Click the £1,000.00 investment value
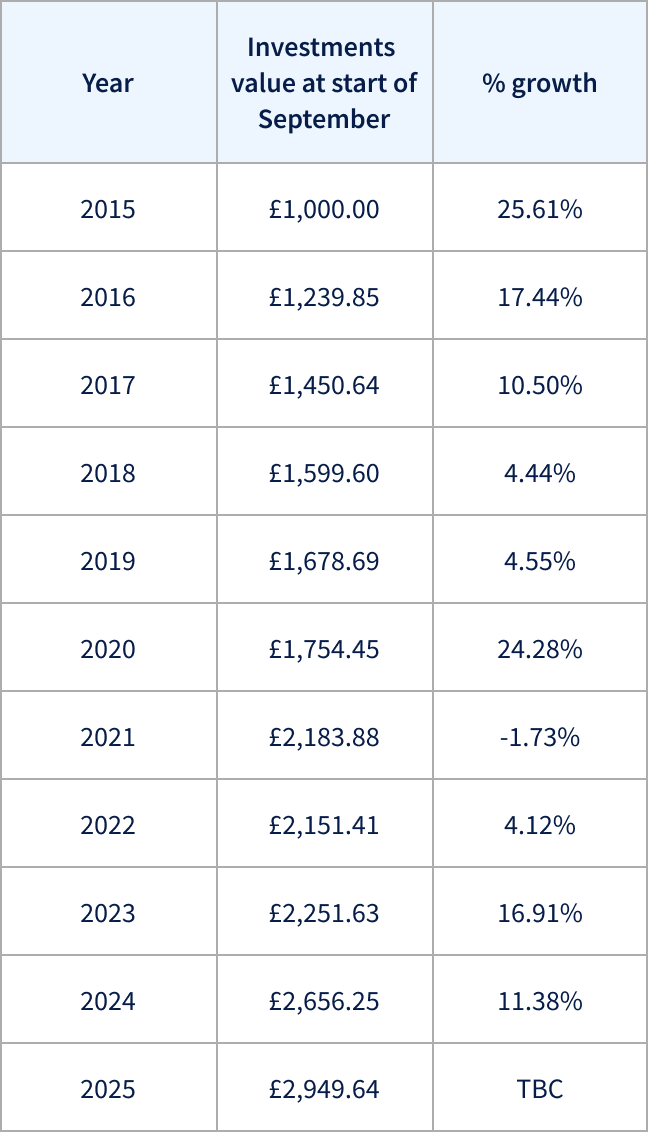Viewport: 648px width, 1132px height. click(324, 210)
